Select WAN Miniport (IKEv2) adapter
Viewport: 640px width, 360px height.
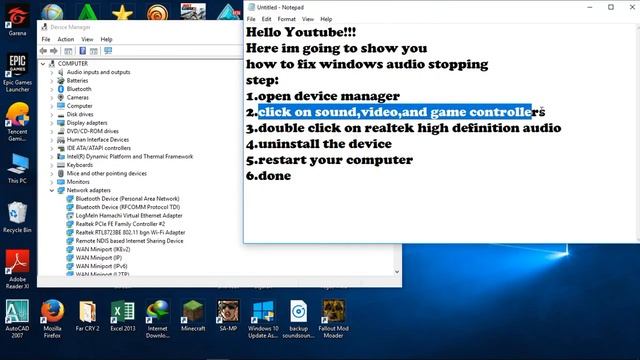(103, 249)
